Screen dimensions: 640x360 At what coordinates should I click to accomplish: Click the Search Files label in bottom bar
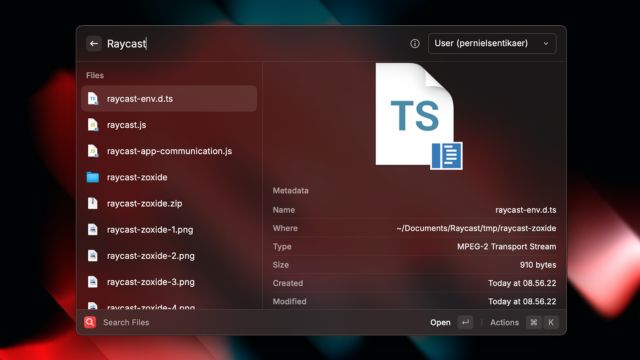pyautogui.click(x=126, y=322)
